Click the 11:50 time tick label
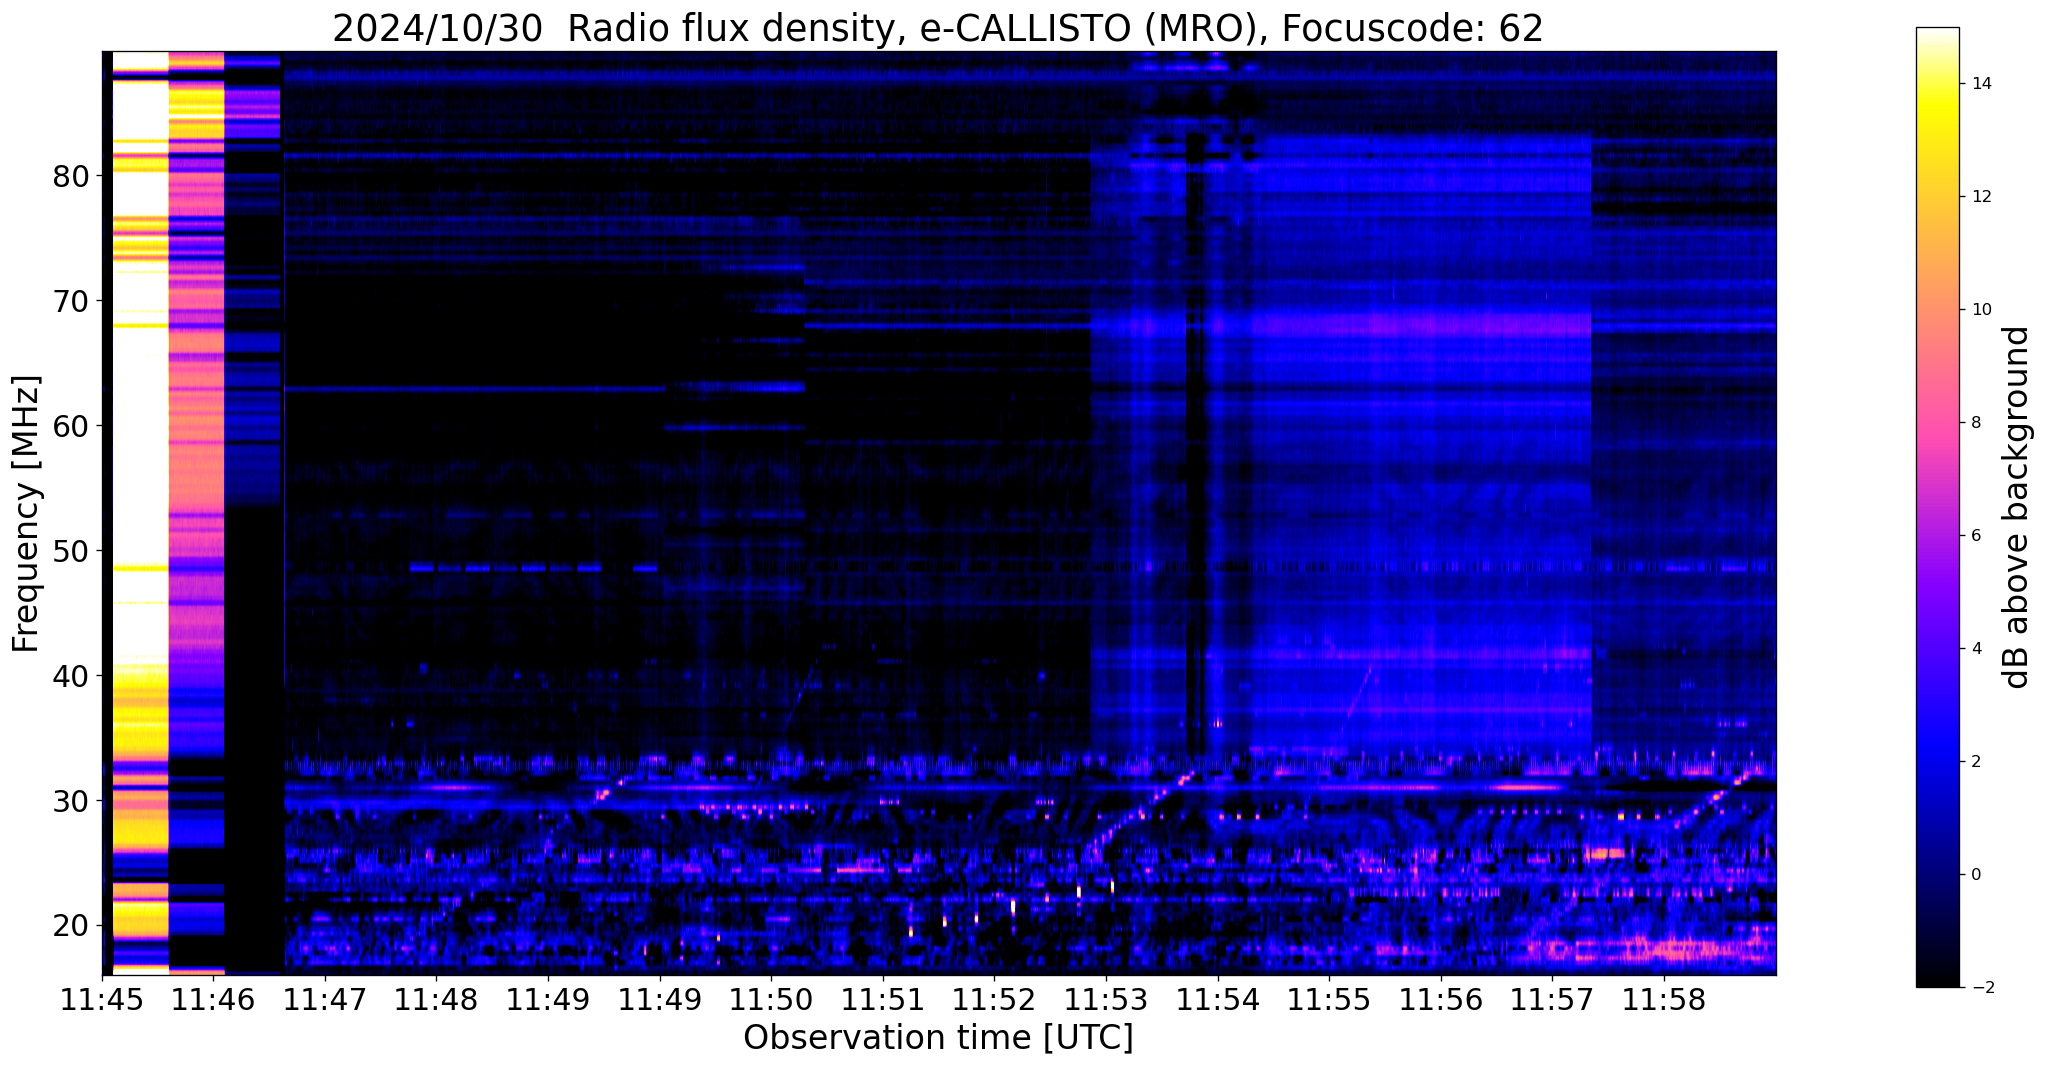This screenshot has width=2047, height=1067. (770, 1000)
